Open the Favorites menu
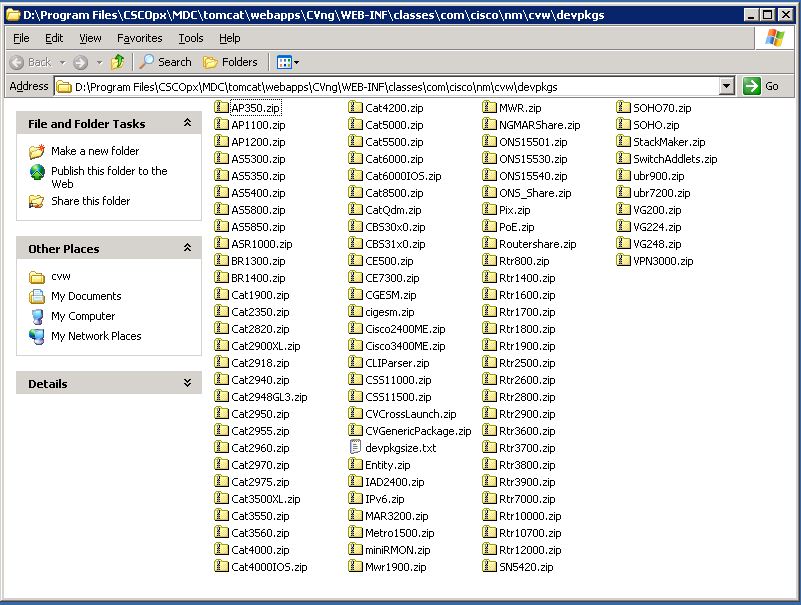Image resolution: width=801 pixels, height=605 pixels. 139,38
